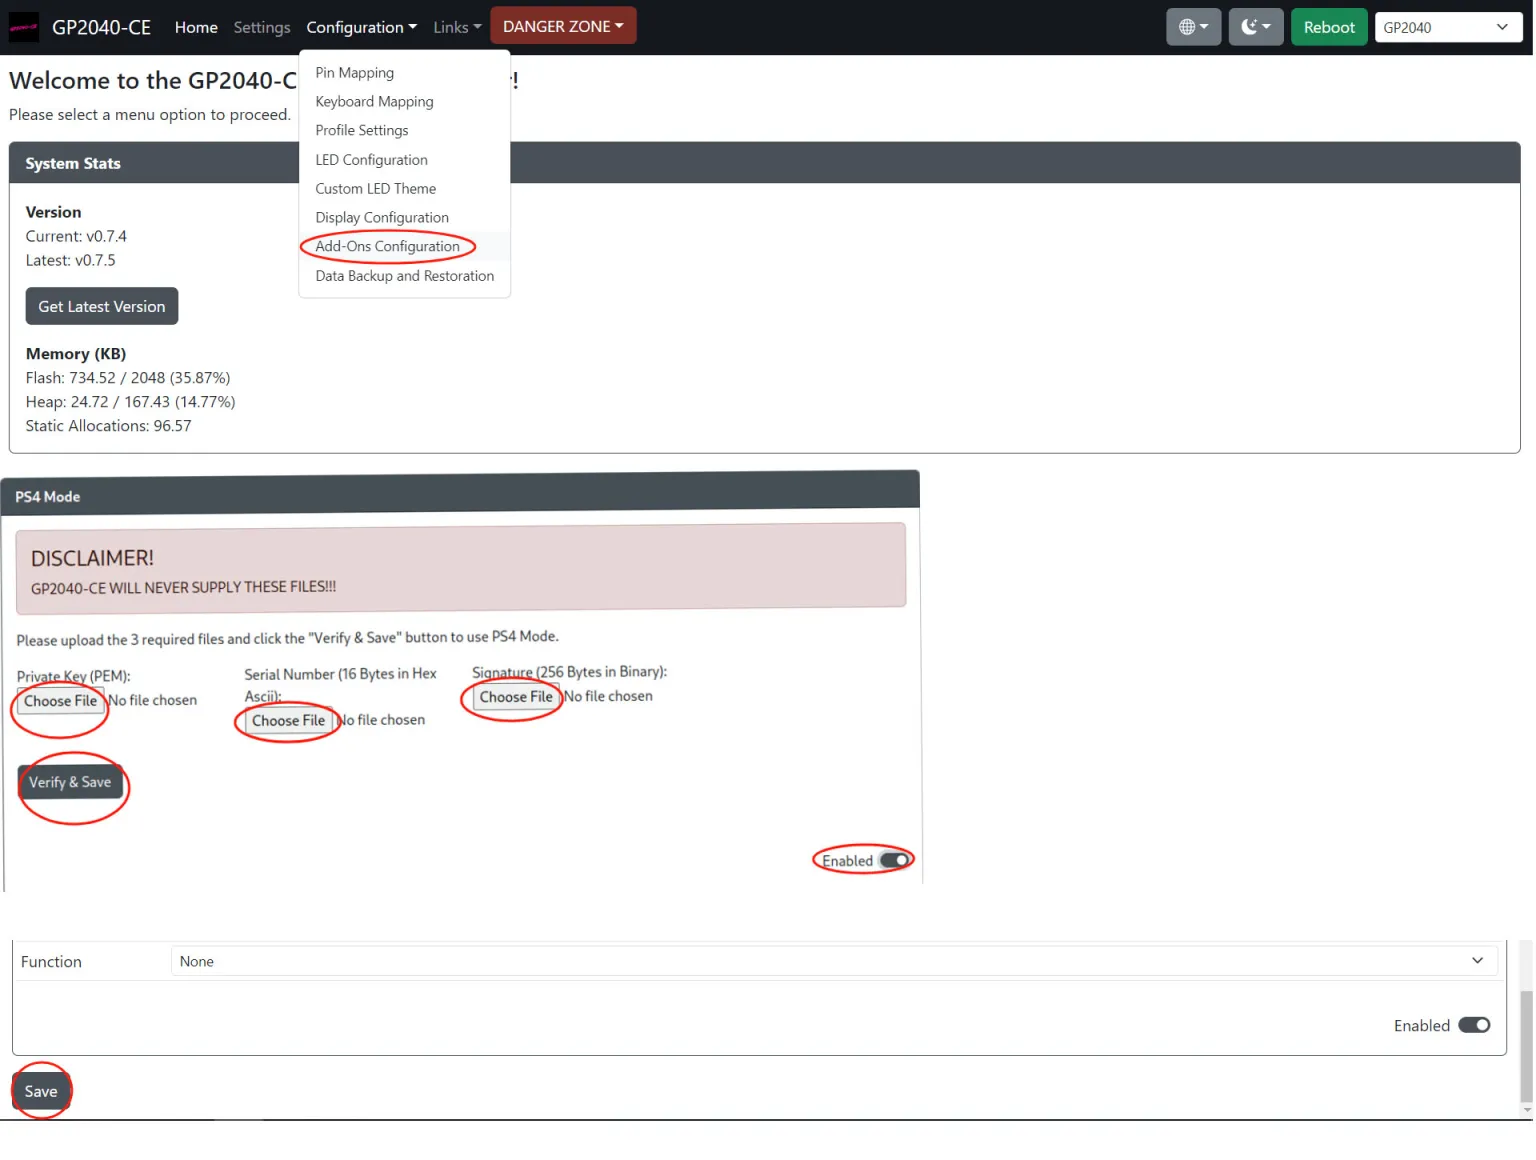1536x1160 pixels.
Task: Expand the Function dropdown set to None
Action: [833, 961]
